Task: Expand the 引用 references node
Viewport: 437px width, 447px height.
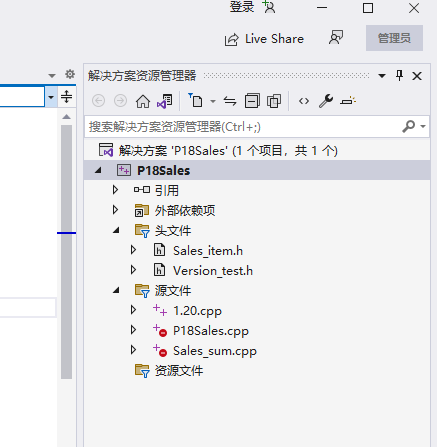Action: [115, 190]
